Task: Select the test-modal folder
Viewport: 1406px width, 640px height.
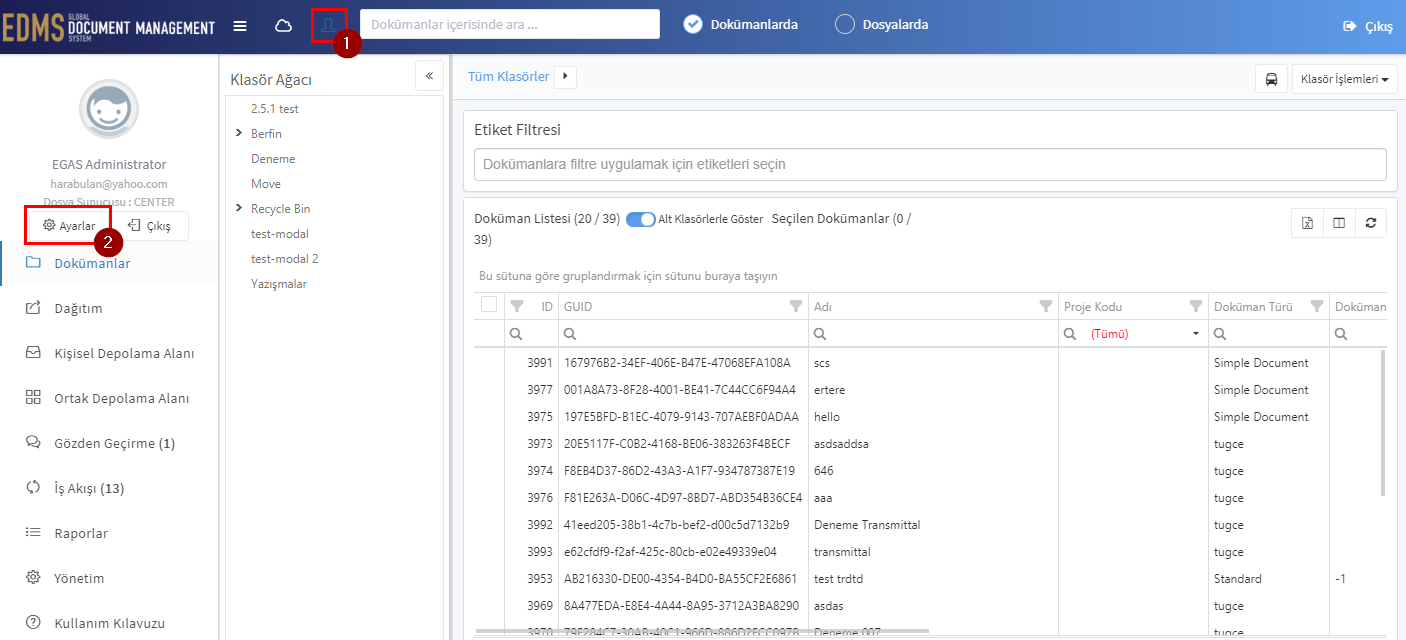Action: tap(280, 234)
